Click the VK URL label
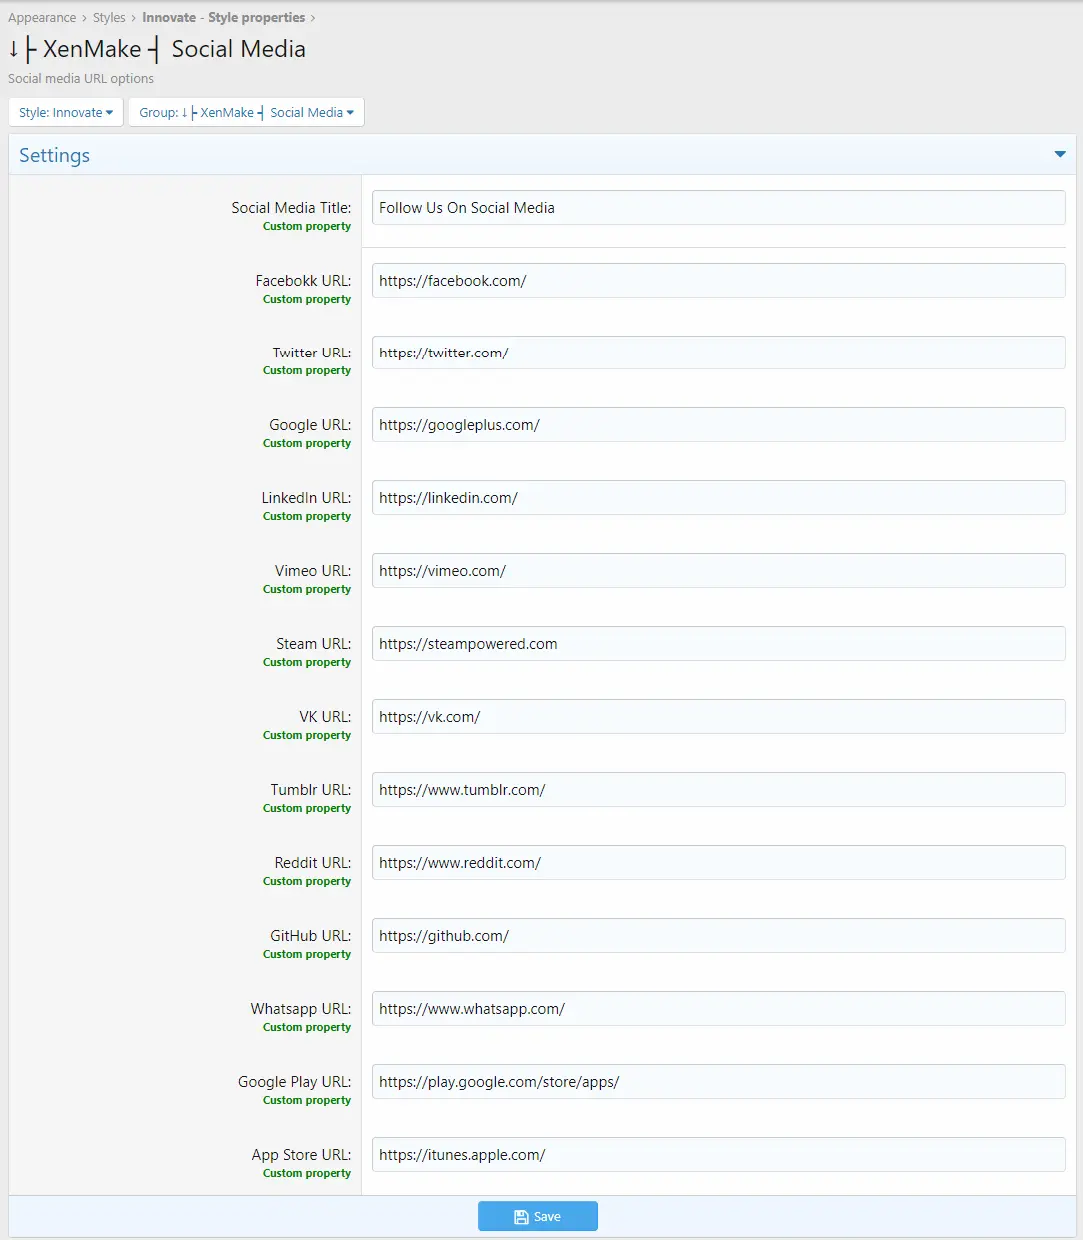The image size is (1083, 1240). 325,717
